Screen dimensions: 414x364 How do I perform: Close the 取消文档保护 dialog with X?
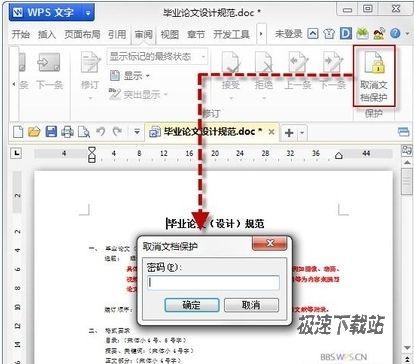270,243
